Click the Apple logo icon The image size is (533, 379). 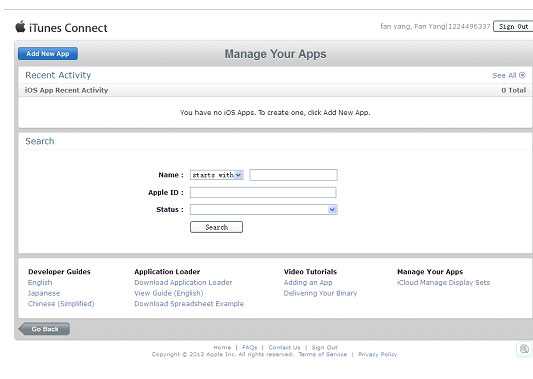pos(20,27)
